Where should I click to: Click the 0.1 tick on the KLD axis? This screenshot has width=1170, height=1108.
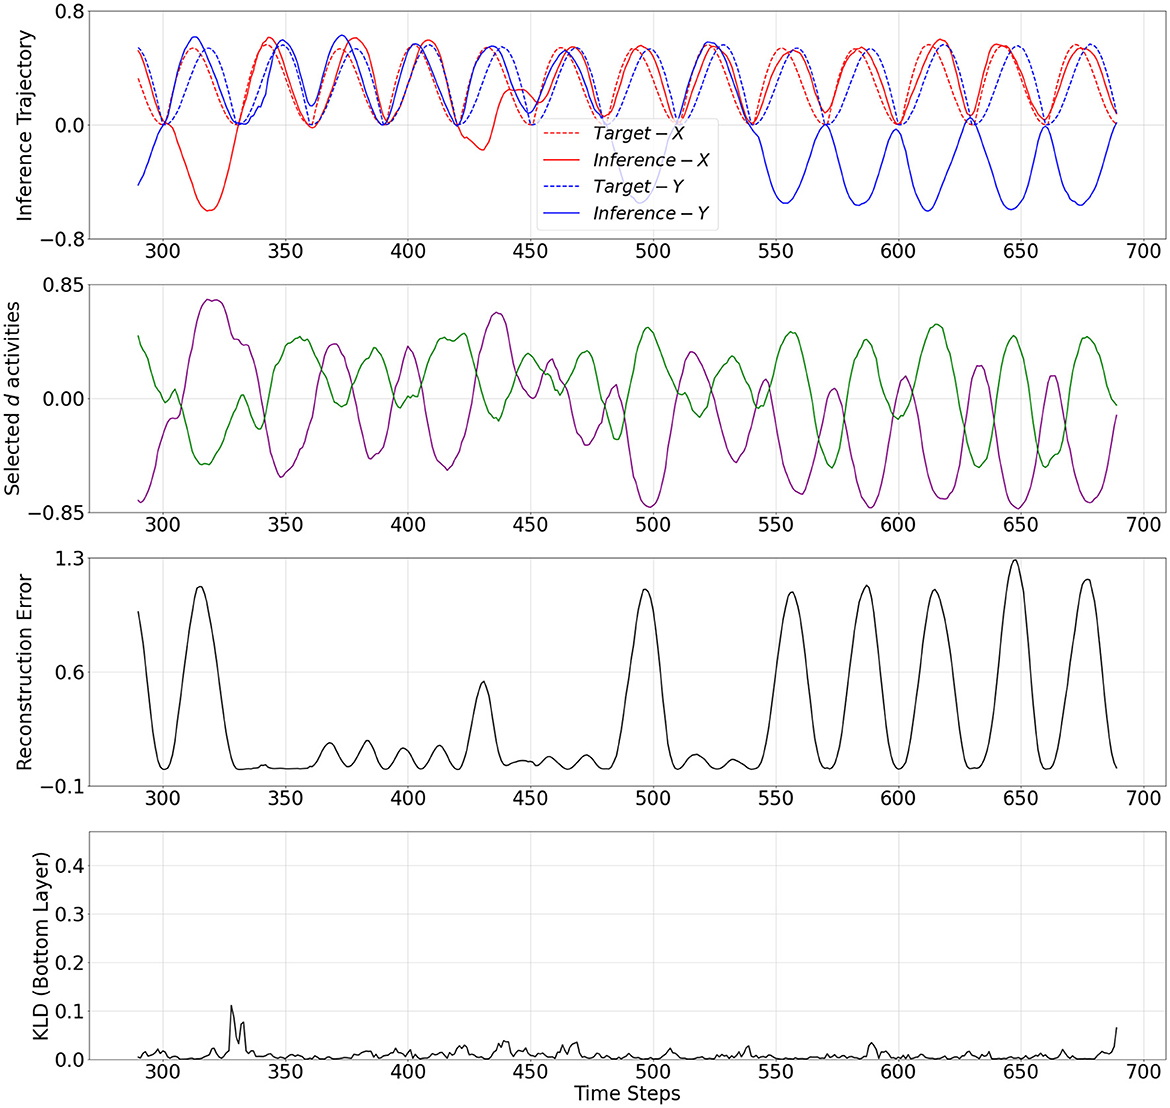coord(69,1012)
